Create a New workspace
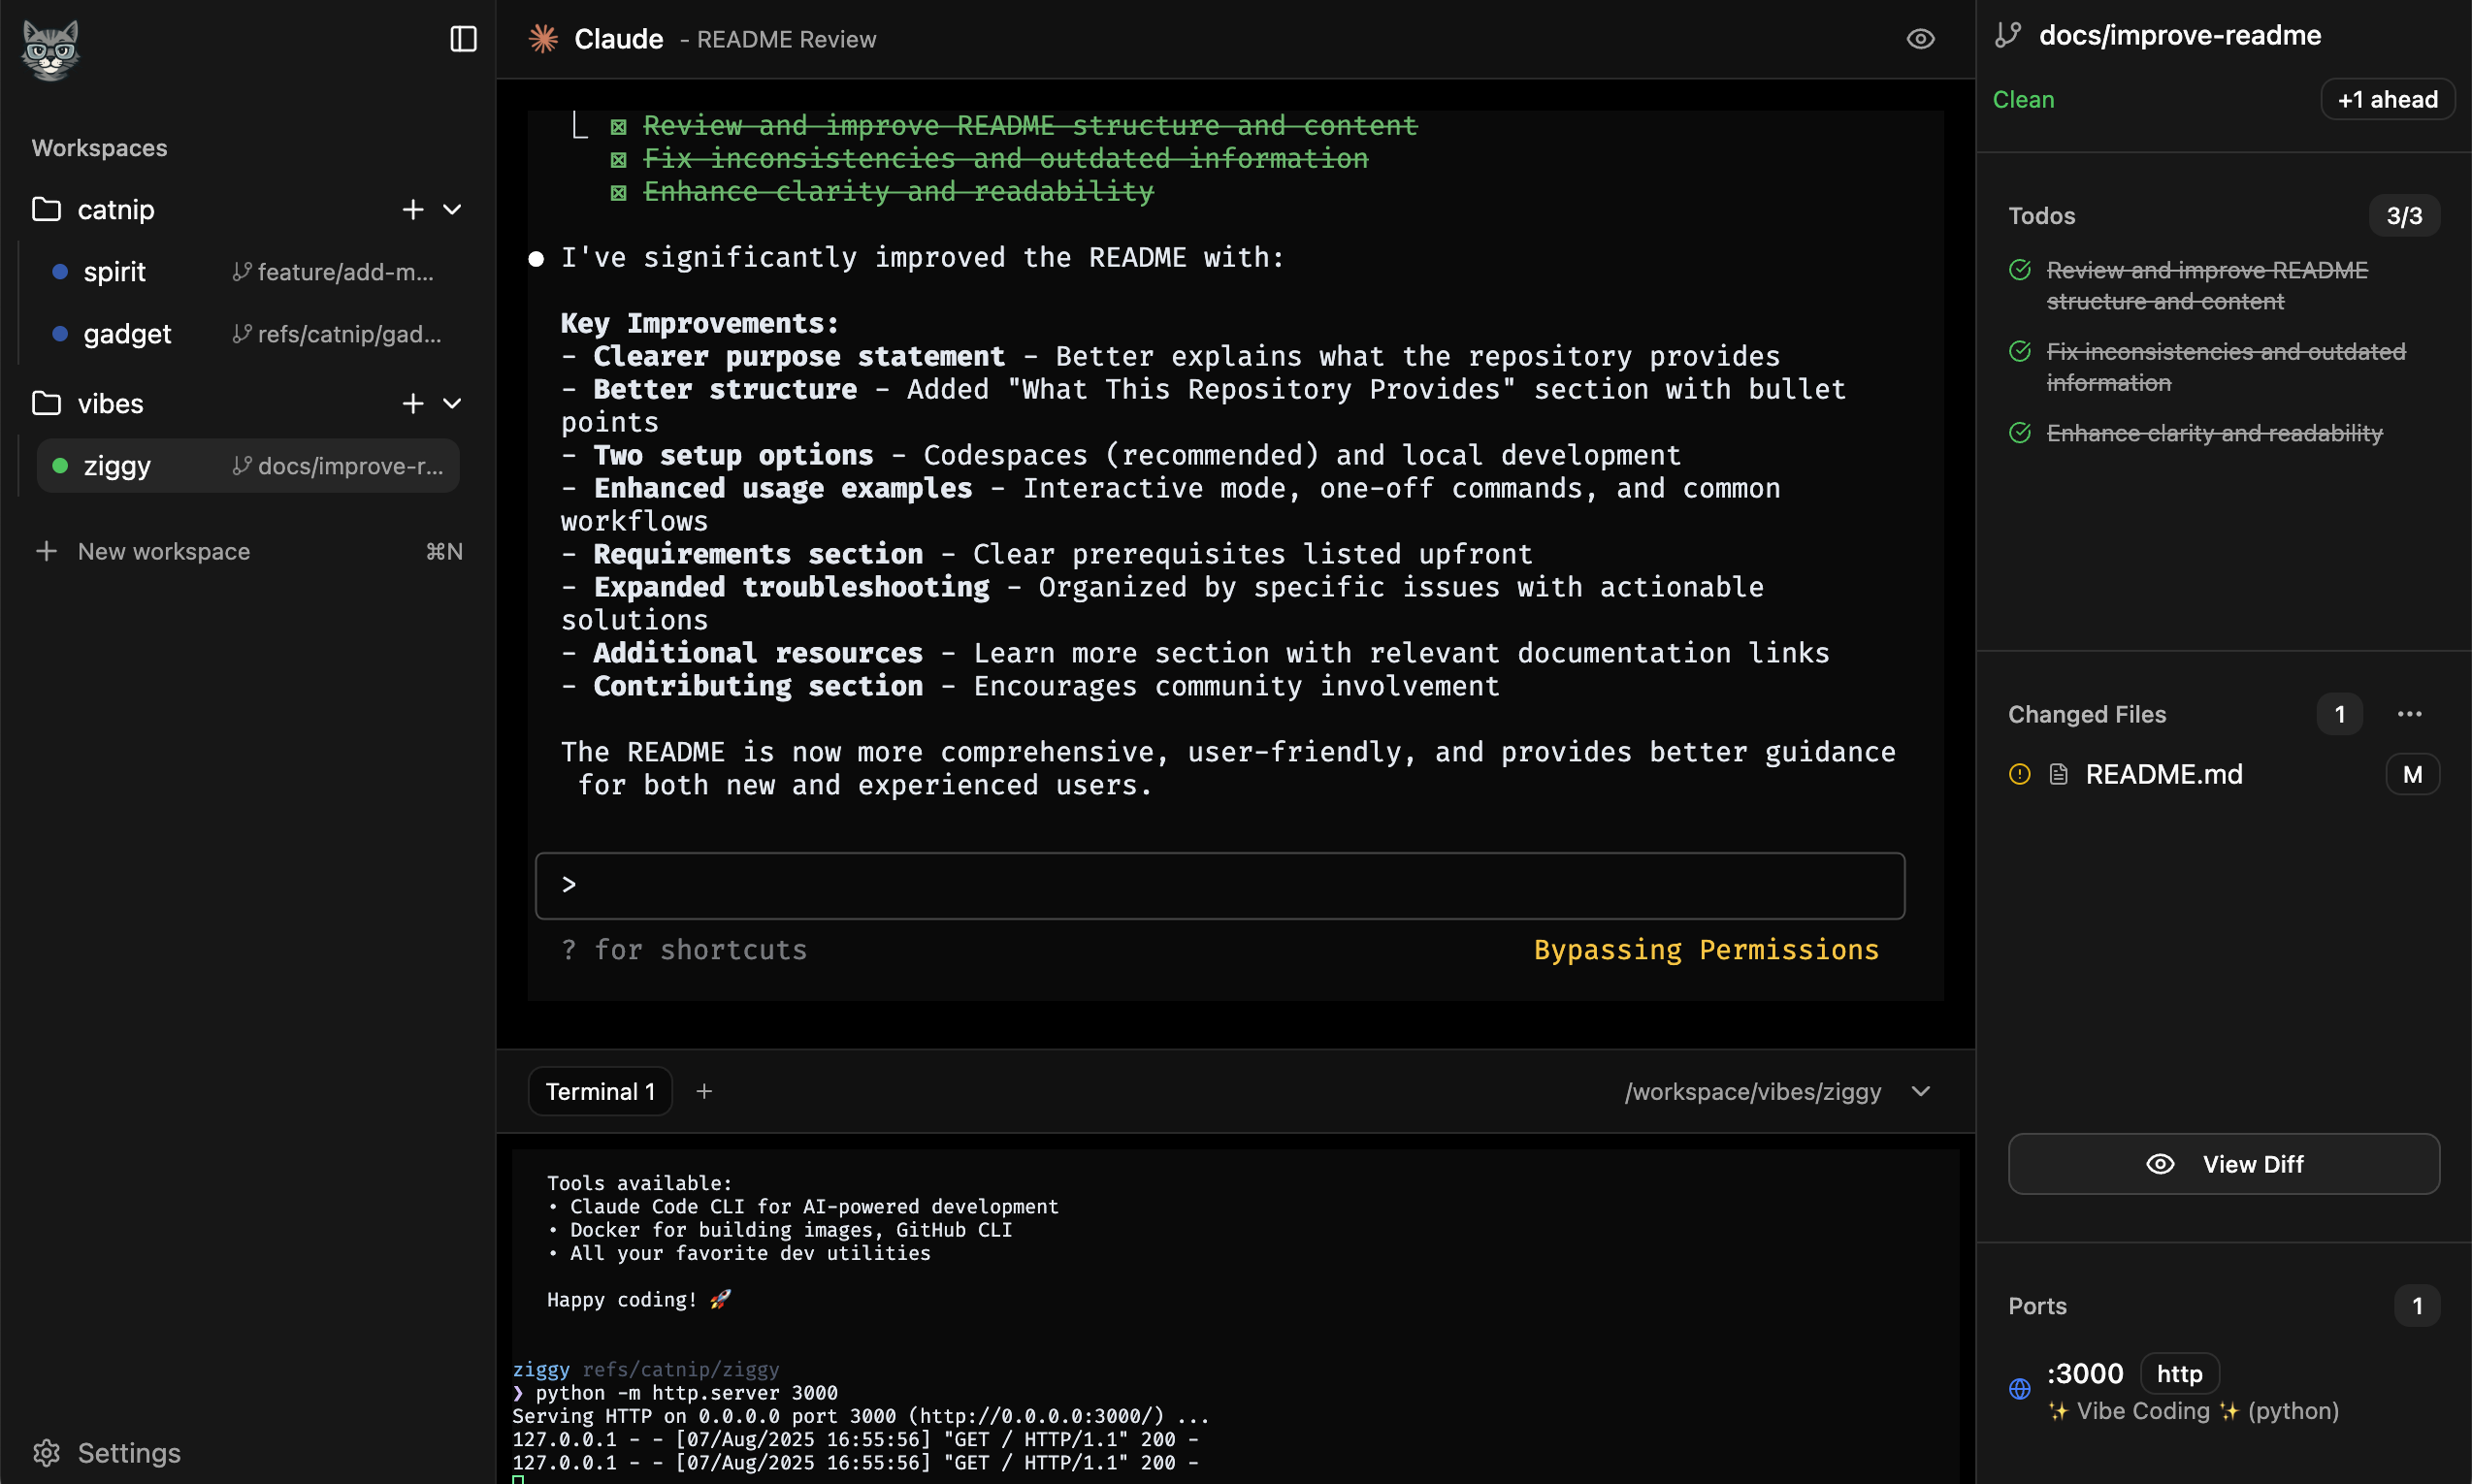The height and width of the screenshot is (1484, 2472). pyautogui.click(x=163, y=551)
